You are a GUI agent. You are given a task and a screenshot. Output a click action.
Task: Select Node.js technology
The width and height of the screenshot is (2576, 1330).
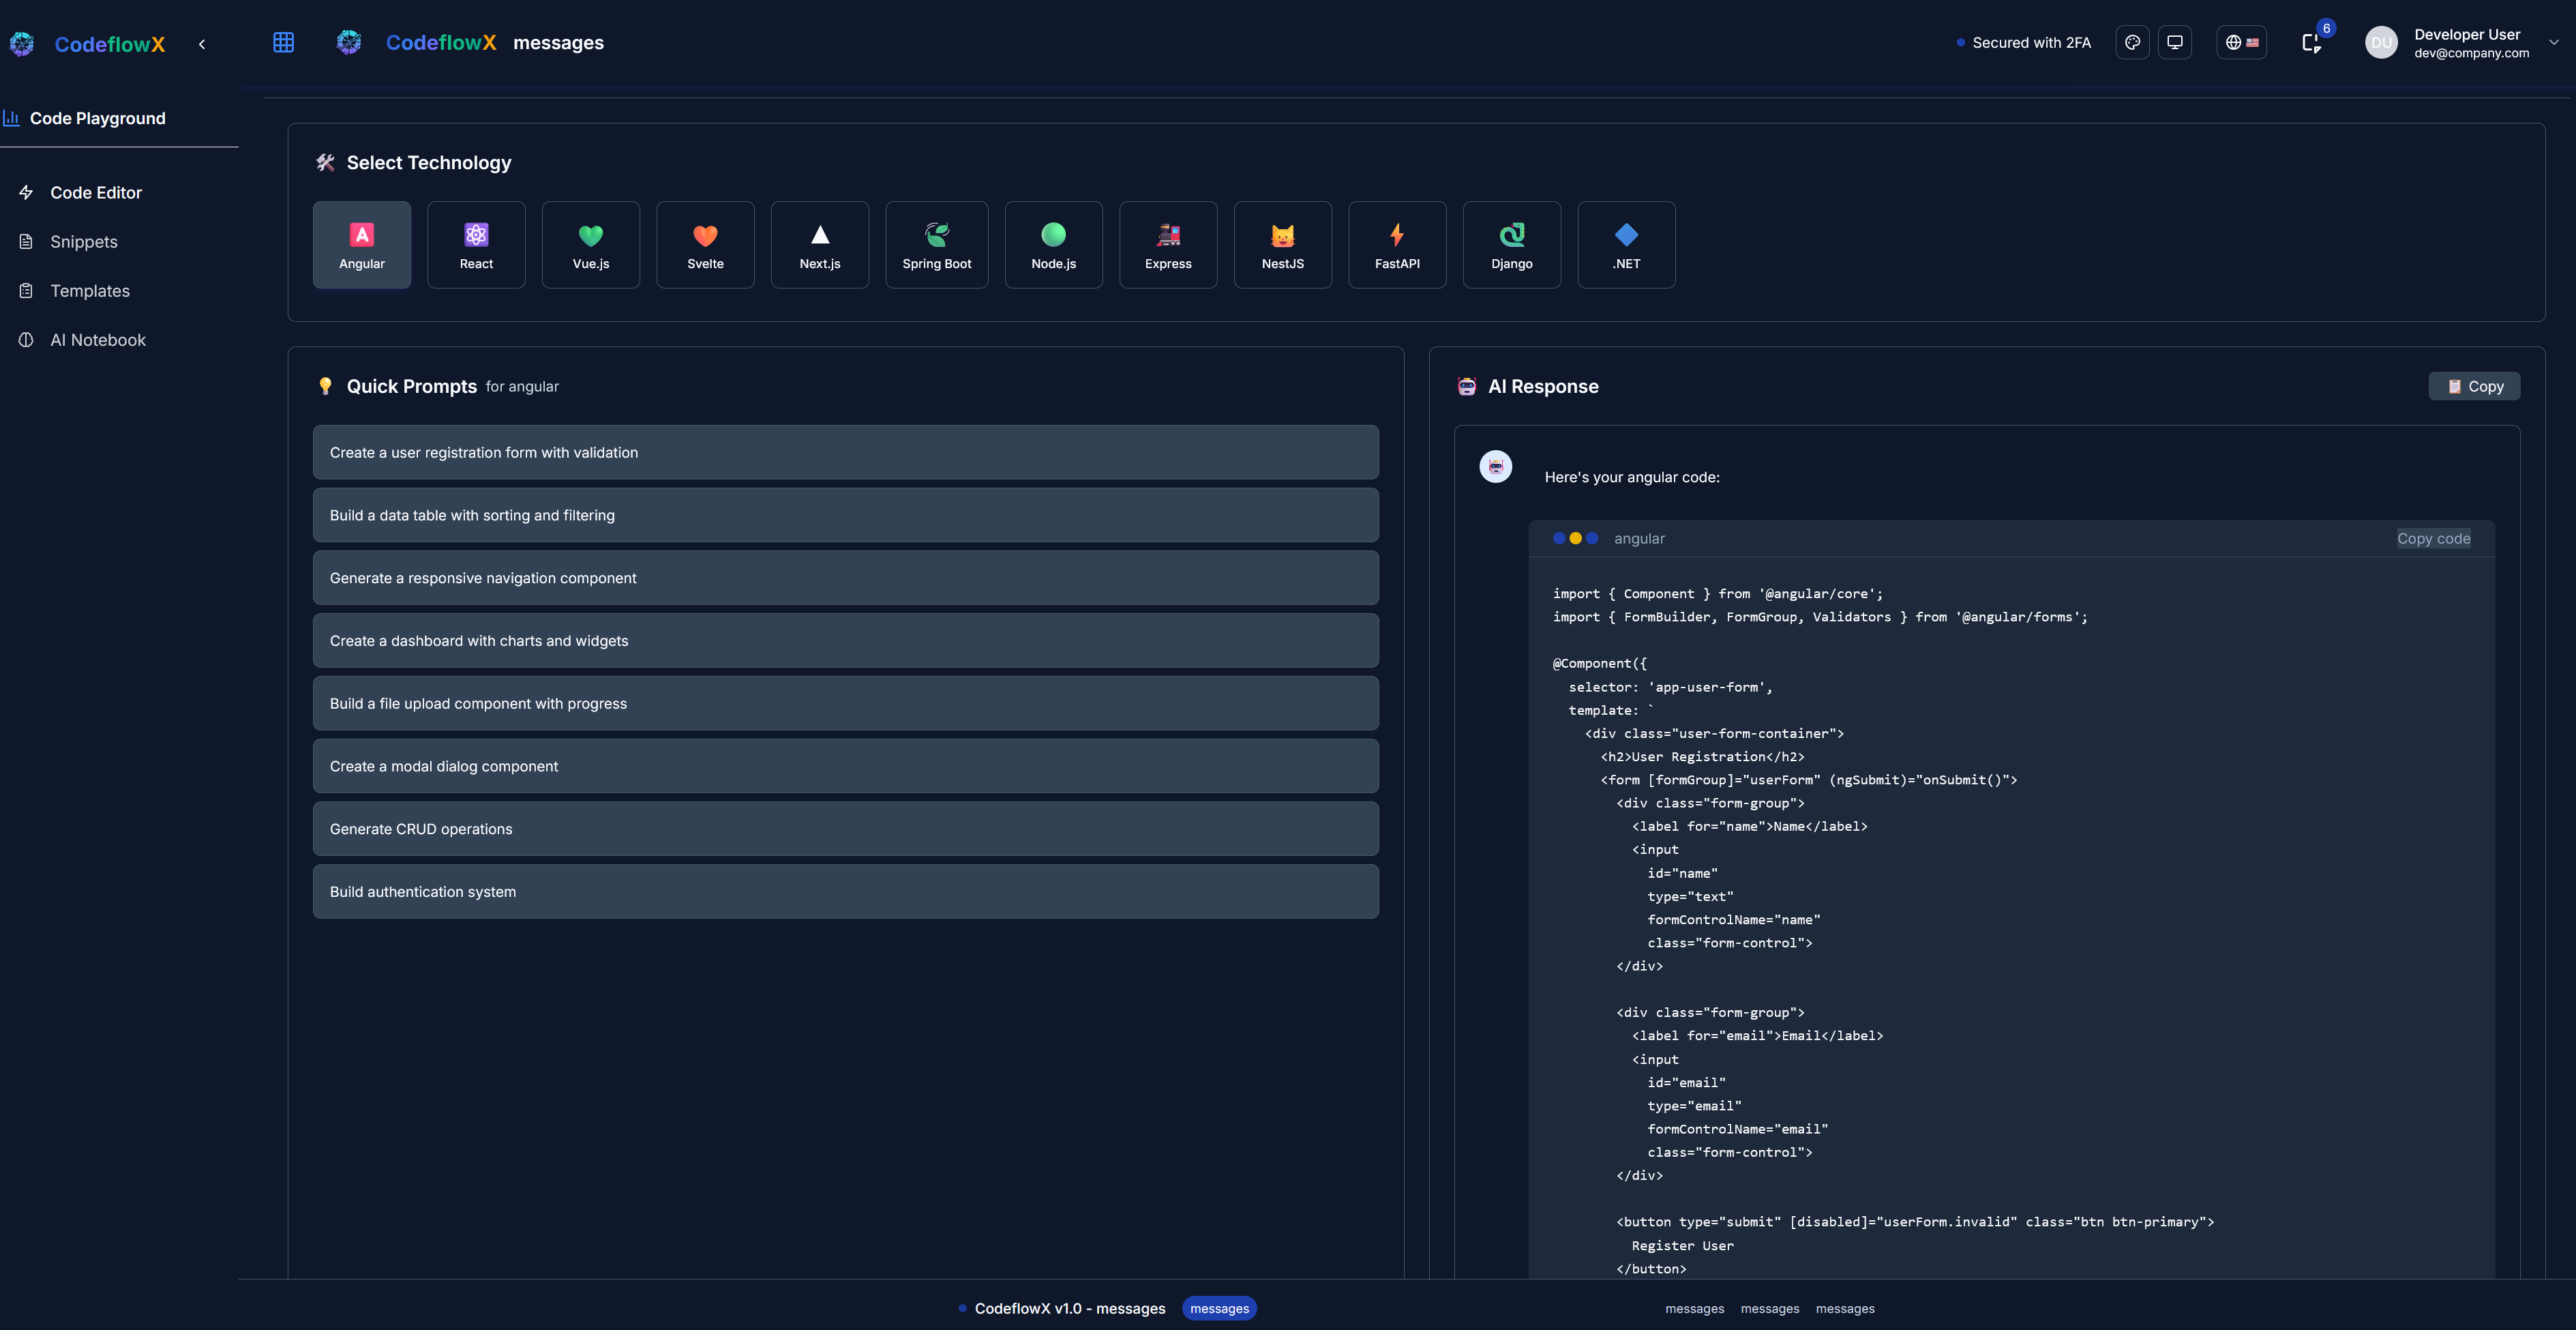tap(1054, 245)
